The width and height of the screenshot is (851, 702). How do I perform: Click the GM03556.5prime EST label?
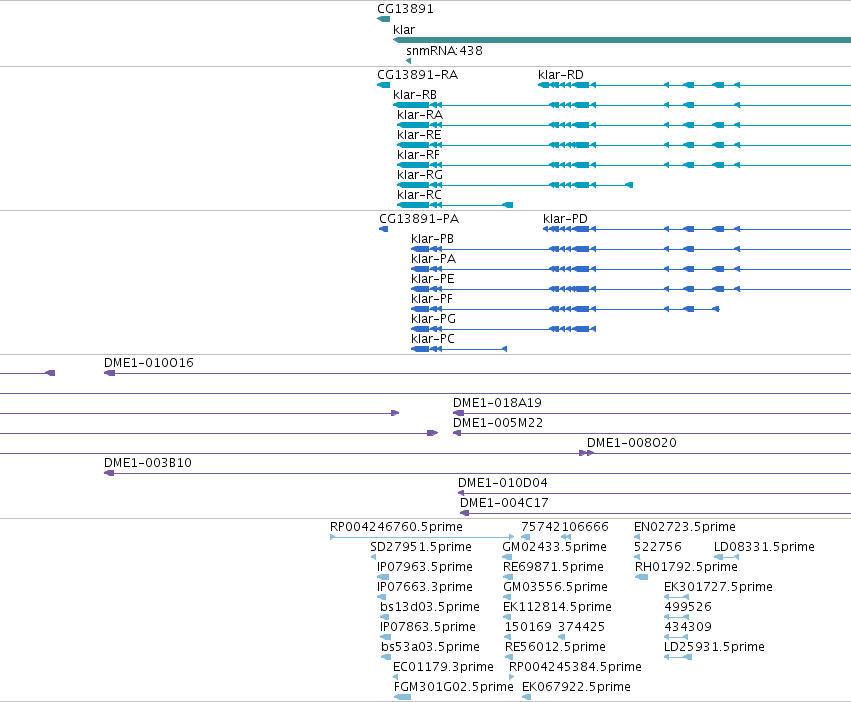555,587
